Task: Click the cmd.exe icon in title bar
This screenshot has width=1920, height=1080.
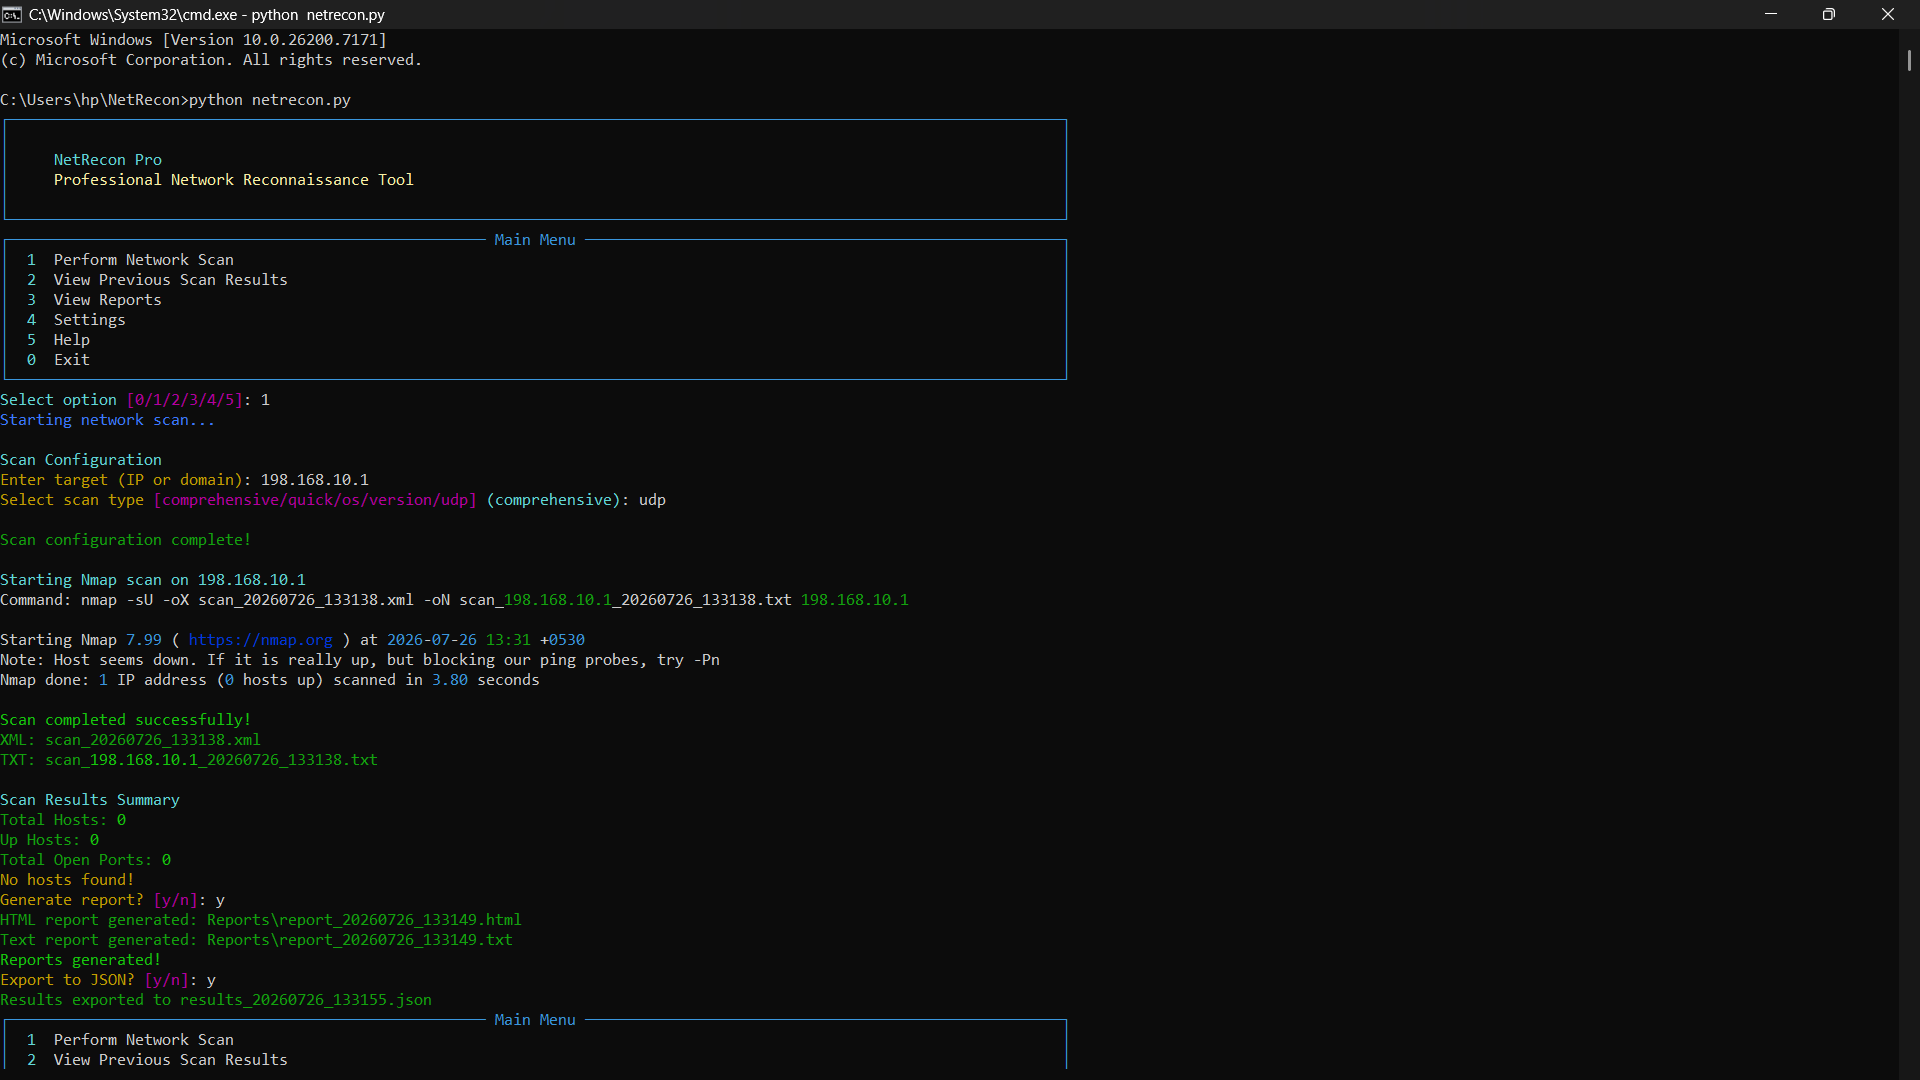Action: tap(12, 14)
